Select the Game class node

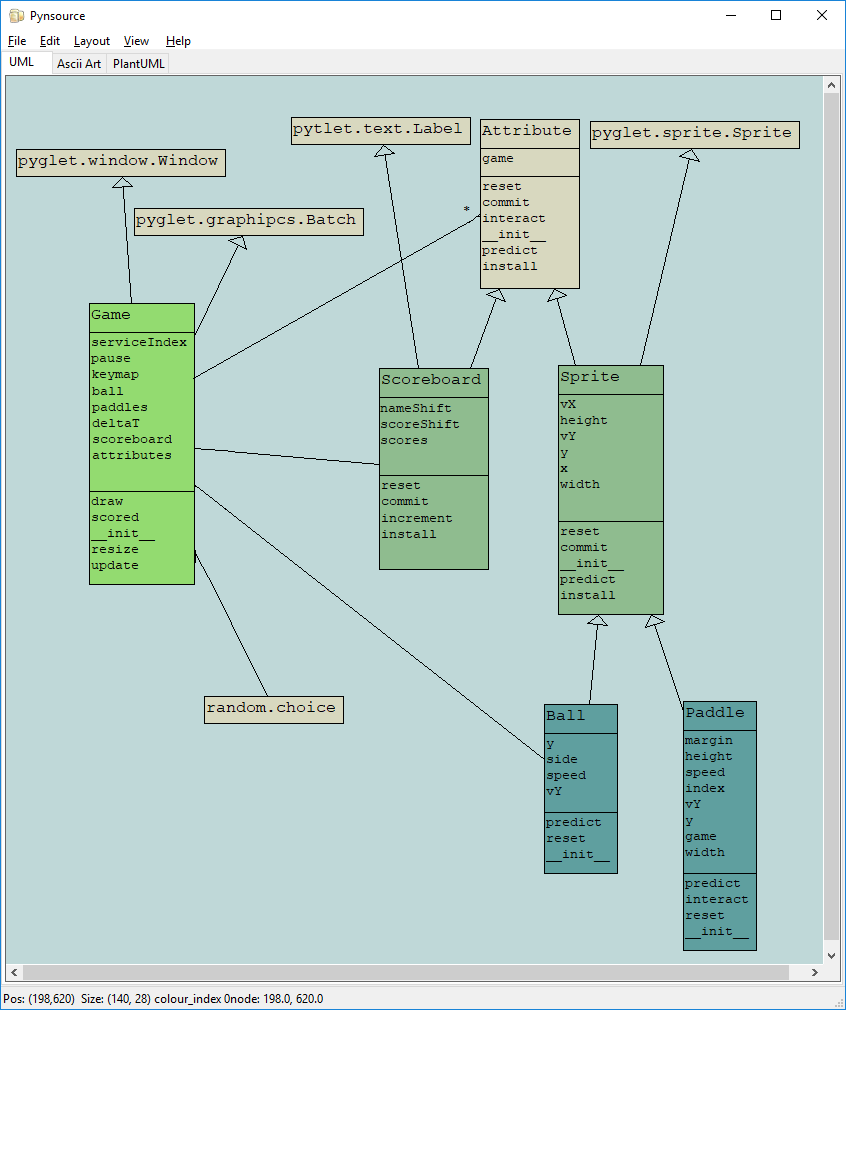coord(142,315)
